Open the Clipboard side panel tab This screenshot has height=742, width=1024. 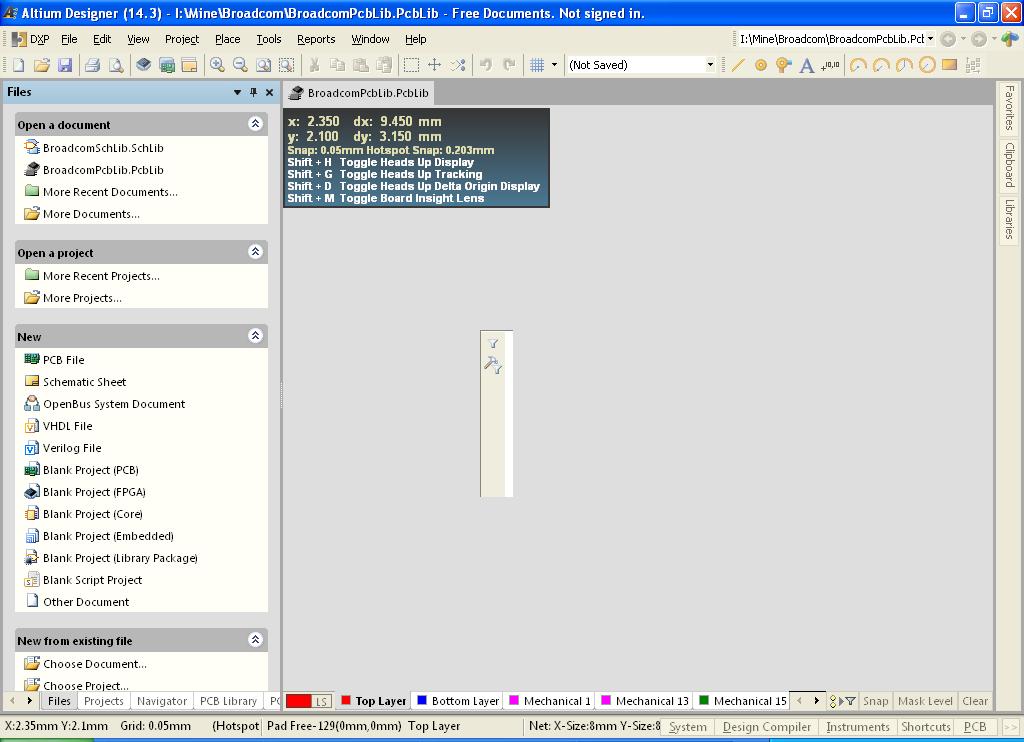click(1010, 164)
